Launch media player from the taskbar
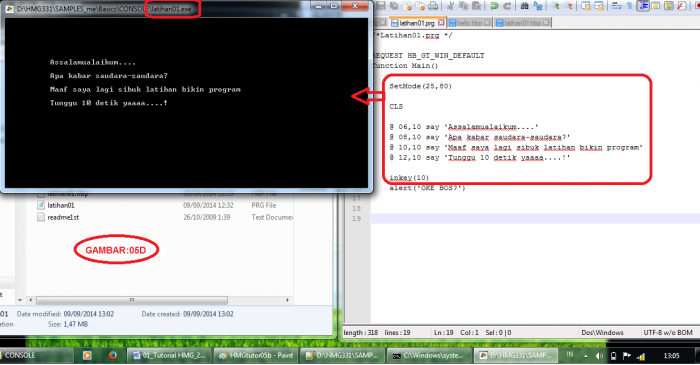This screenshot has height=365, width=700. (x=87, y=356)
